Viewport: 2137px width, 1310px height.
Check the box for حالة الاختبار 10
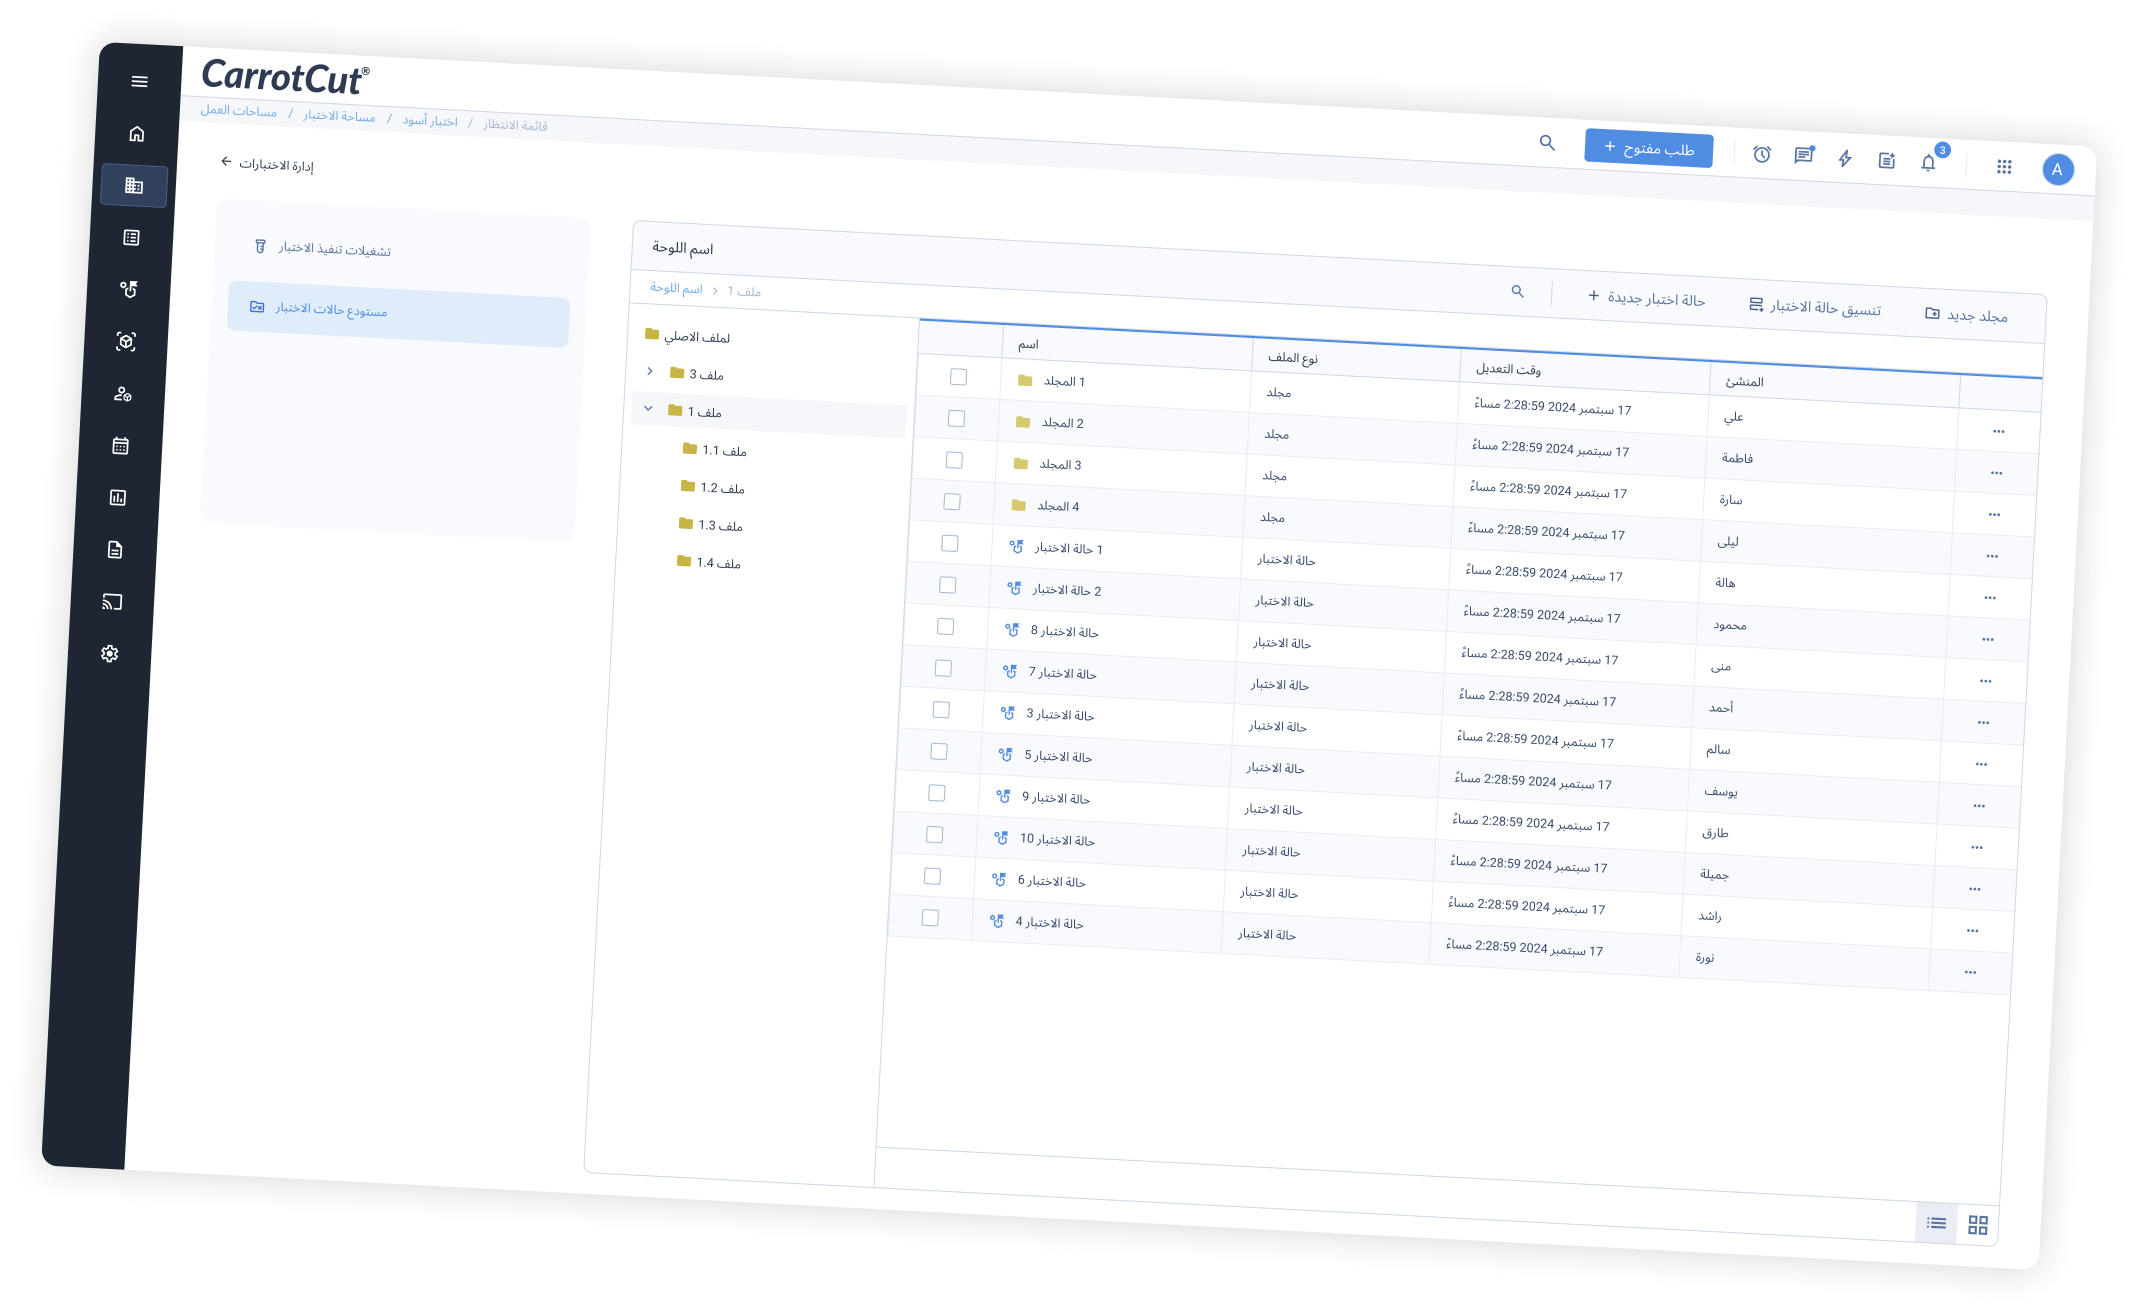934,834
